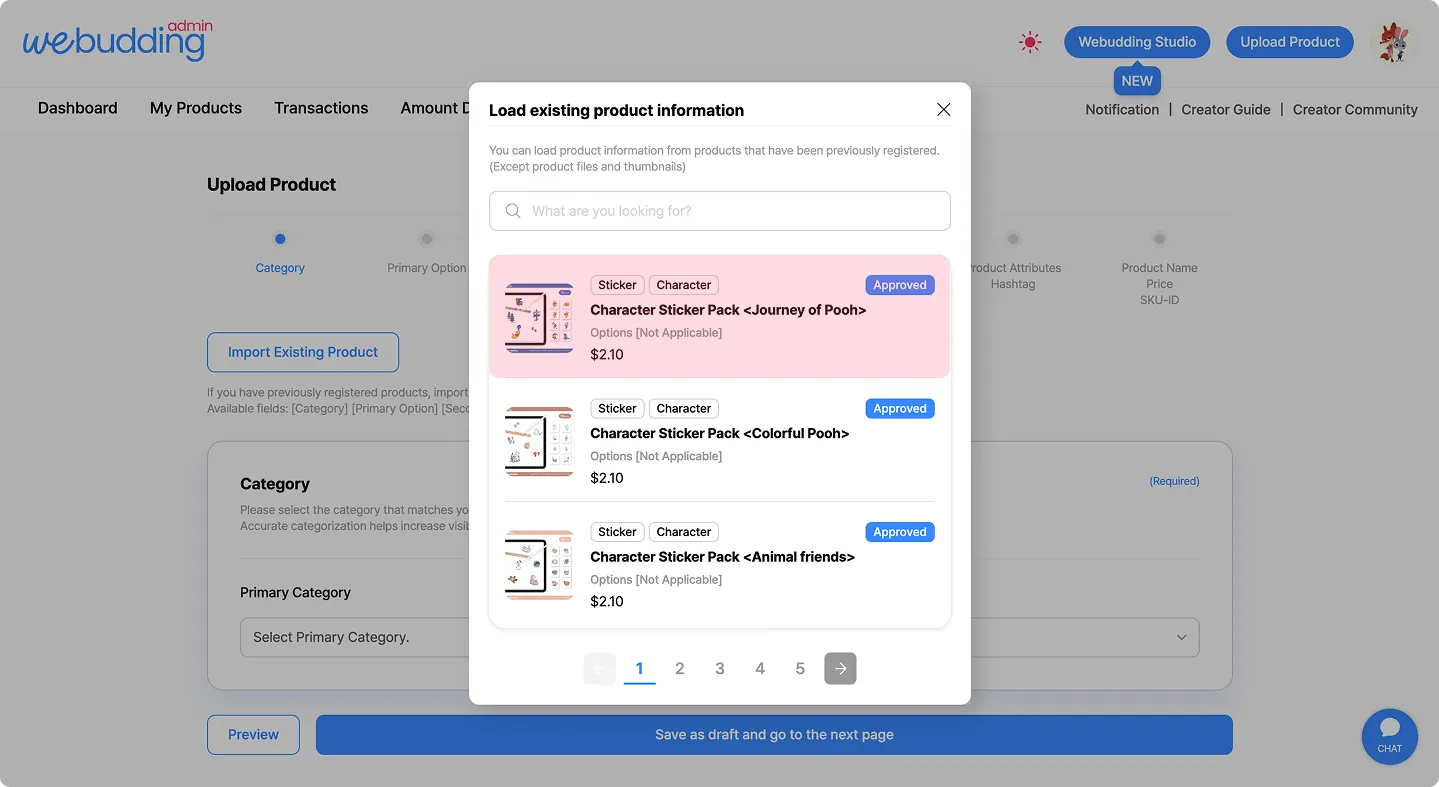Click 'Options [Not Applicable]' on Journey of Pooh
The image size is (1439, 787).
click(656, 332)
